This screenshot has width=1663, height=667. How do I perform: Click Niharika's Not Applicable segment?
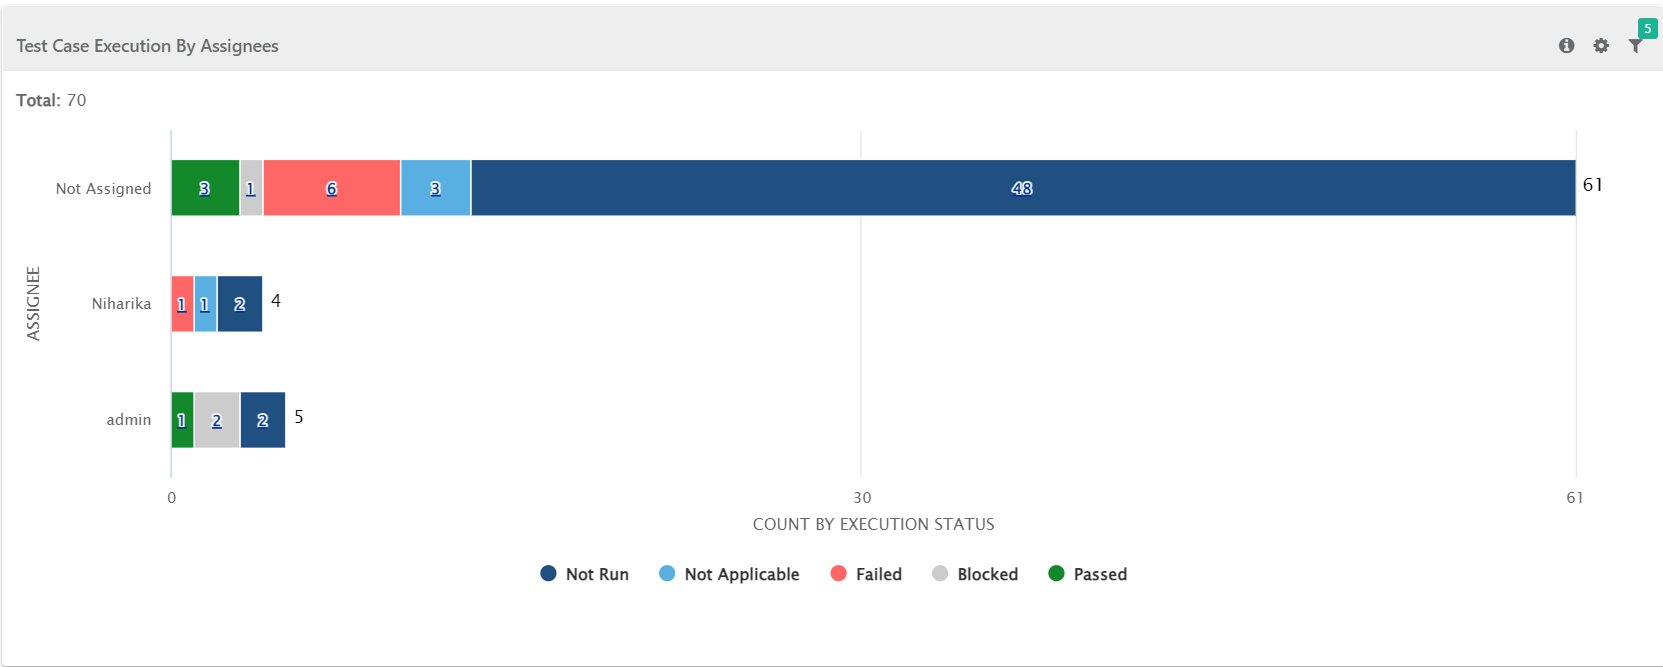[204, 305]
